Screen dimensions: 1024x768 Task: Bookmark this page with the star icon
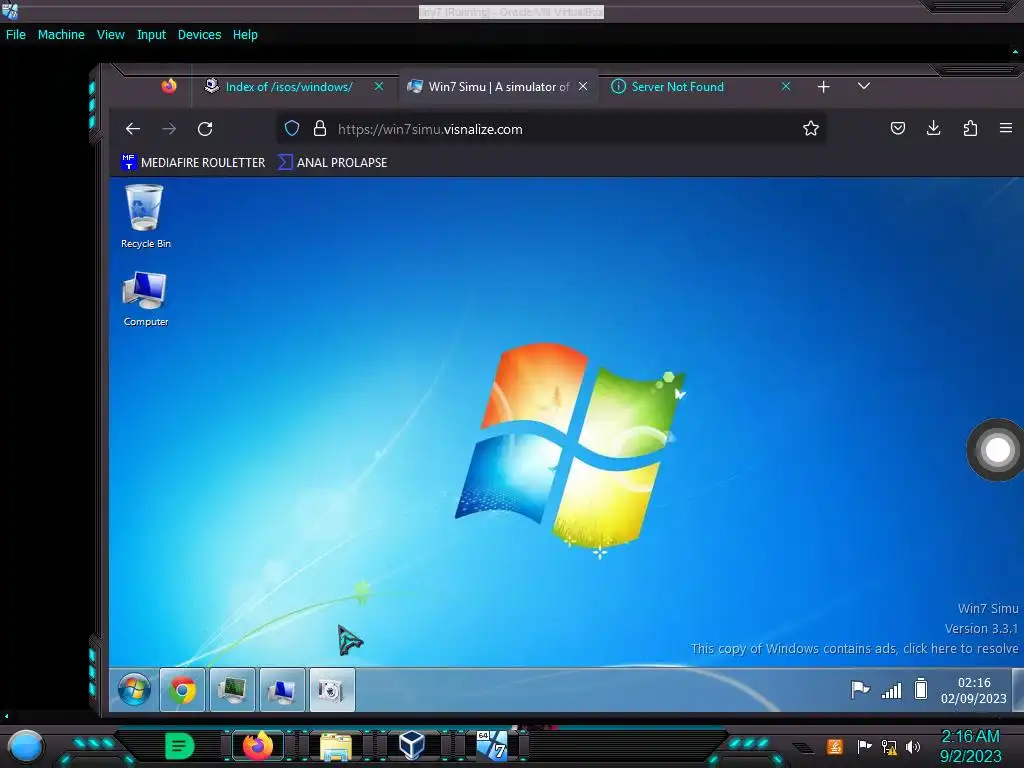coord(811,129)
